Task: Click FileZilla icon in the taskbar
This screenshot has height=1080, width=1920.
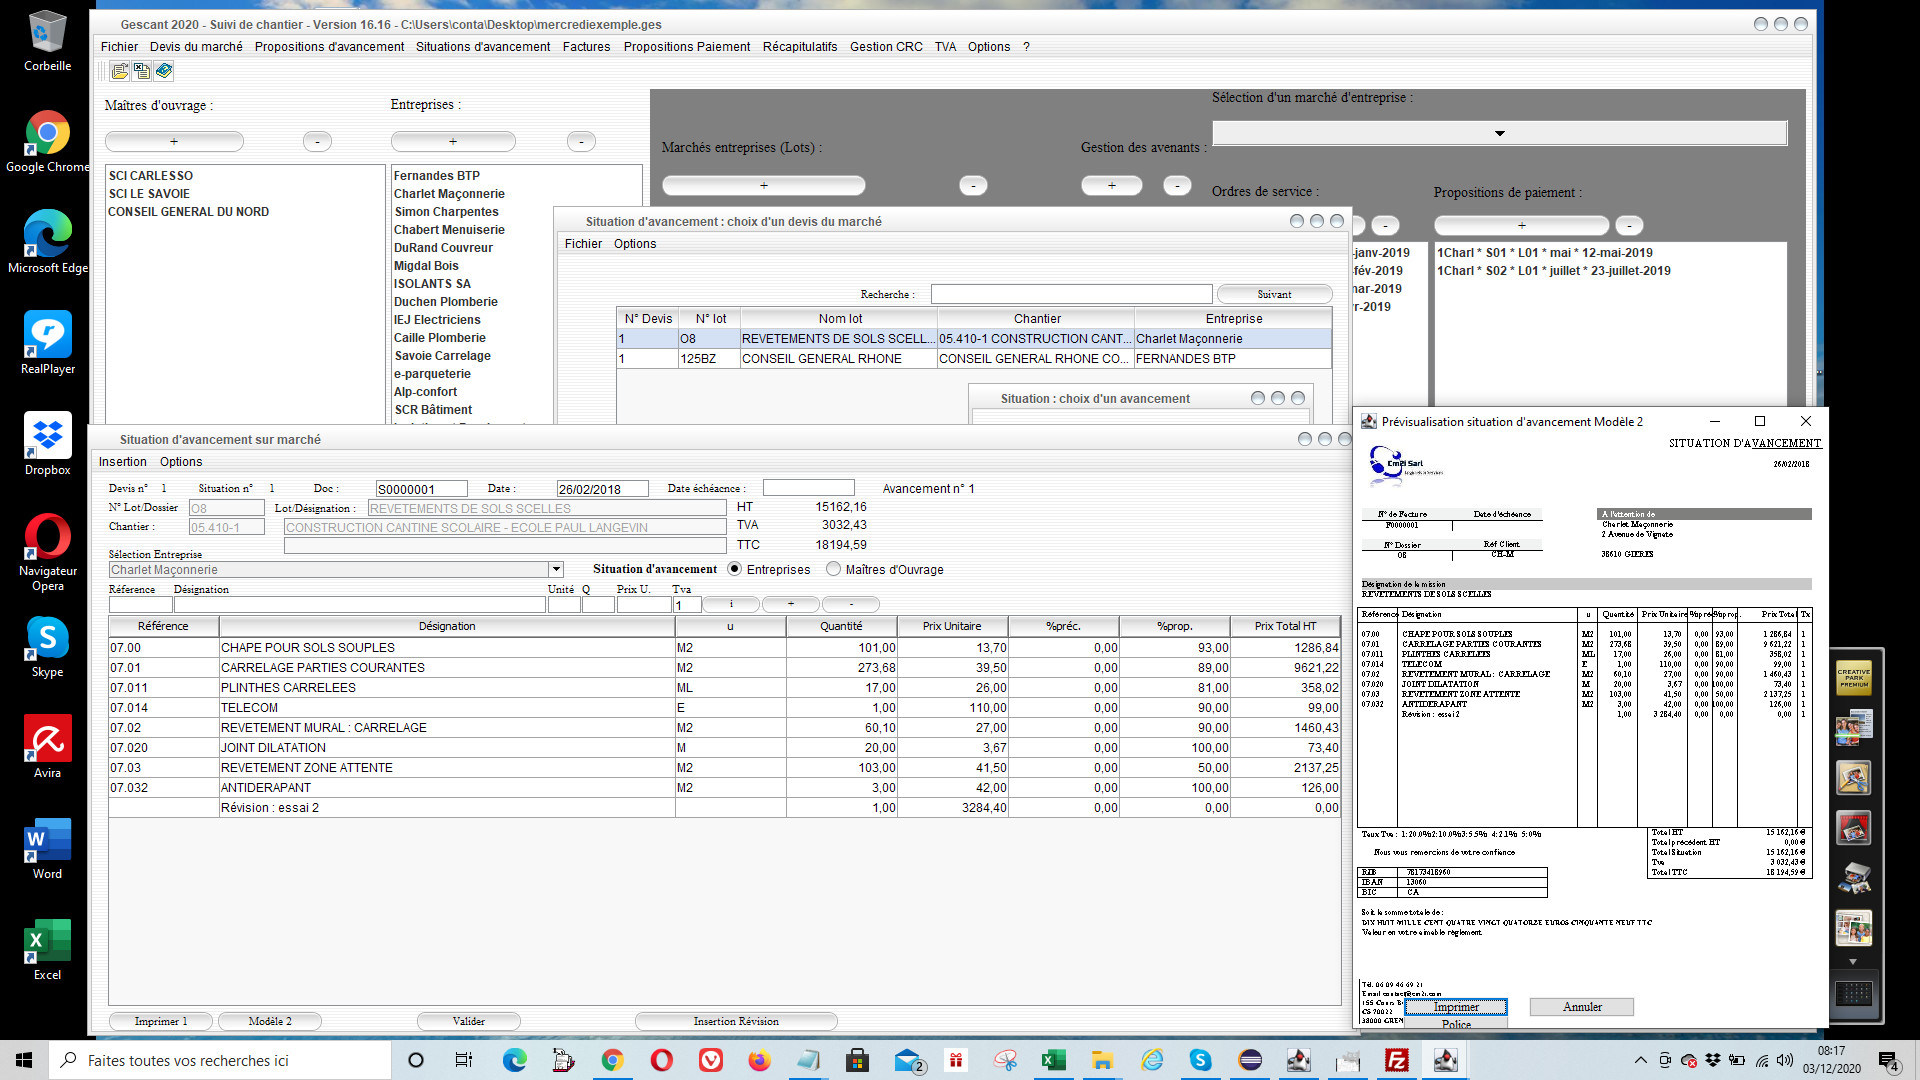Action: coord(1397,1060)
